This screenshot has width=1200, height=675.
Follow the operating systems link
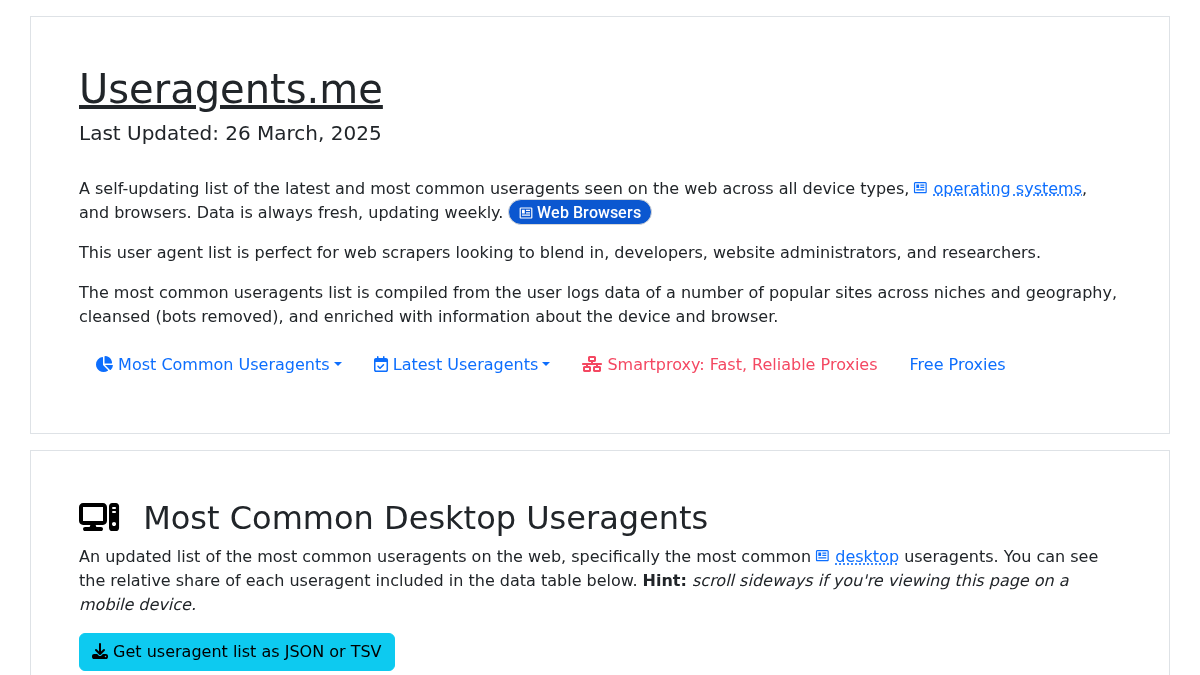pos(1007,188)
